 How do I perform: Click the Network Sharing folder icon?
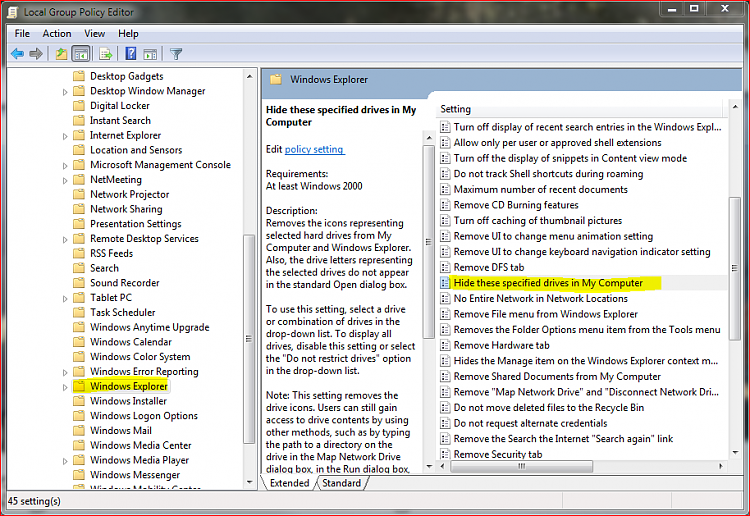point(79,209)
